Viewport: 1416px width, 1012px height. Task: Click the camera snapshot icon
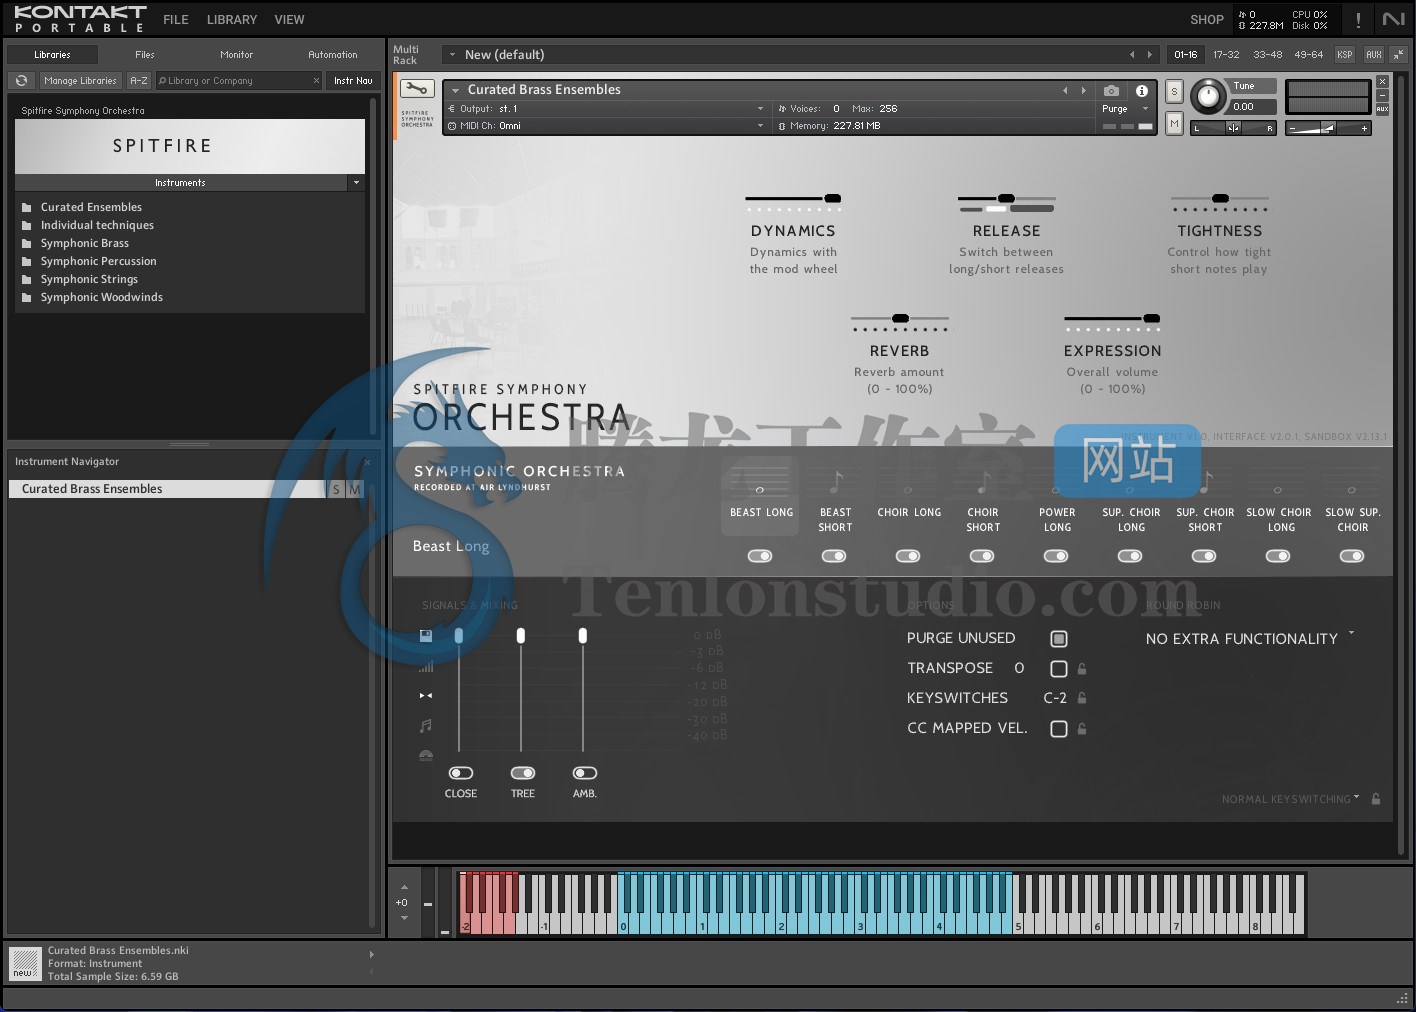click(1111, 90)
